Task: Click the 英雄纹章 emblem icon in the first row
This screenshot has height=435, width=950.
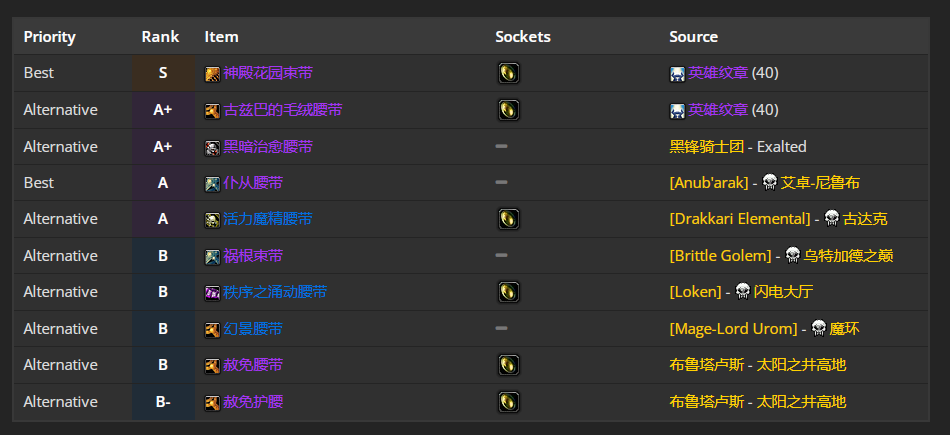Action: (677, 74)
